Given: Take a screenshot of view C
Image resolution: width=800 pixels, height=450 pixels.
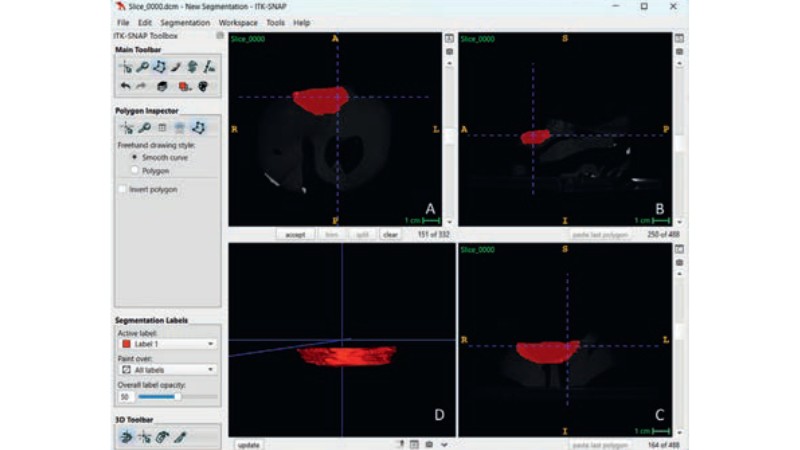Looking at the screenshot, I should (x=679, y=262).
